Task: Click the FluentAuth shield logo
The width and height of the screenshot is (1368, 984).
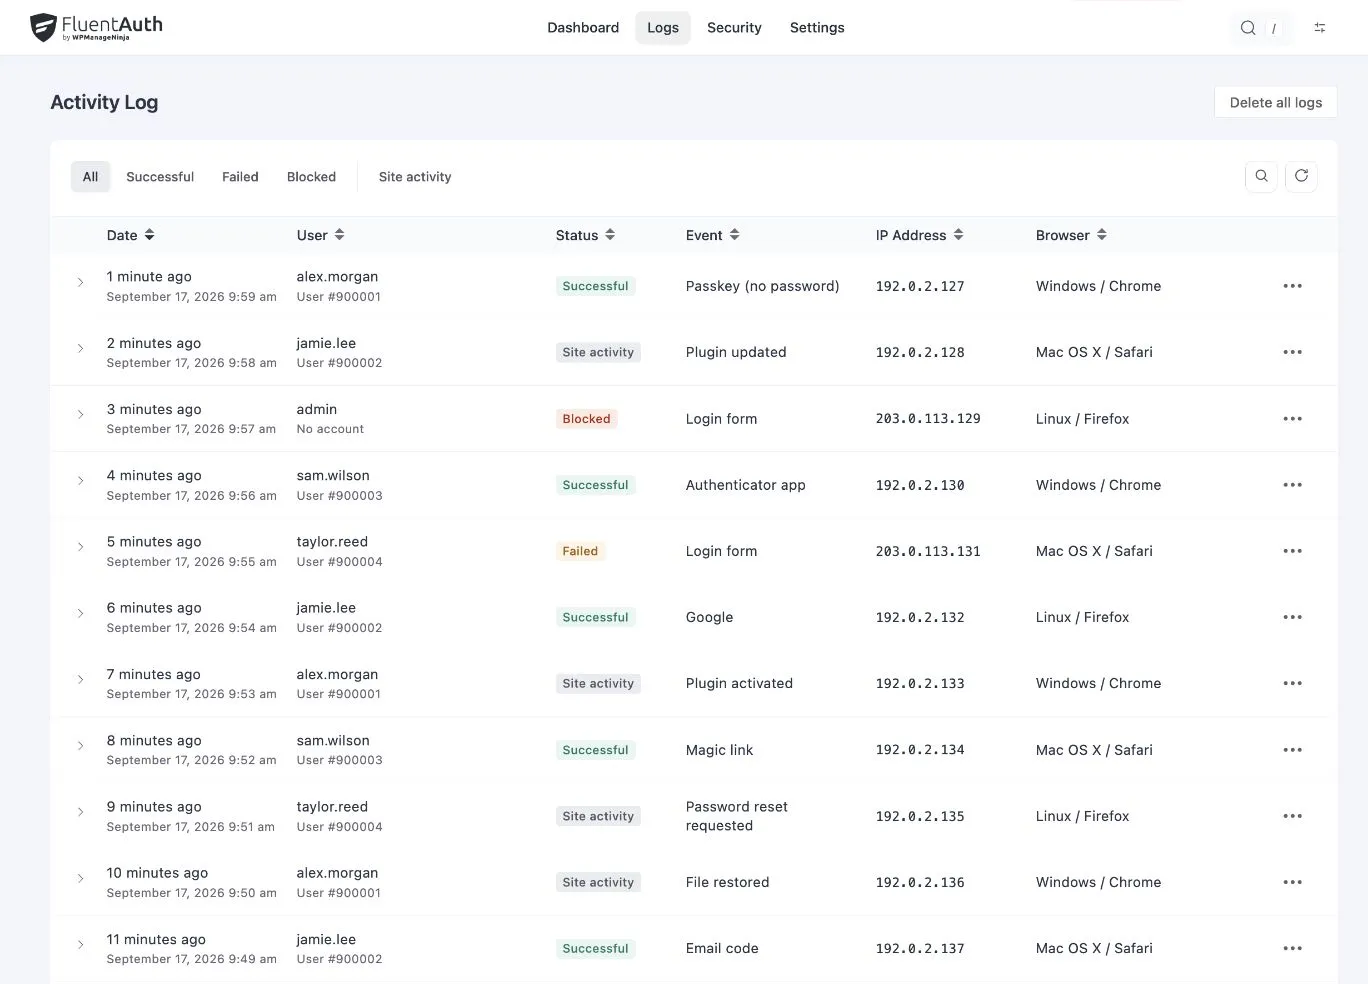Action: pos(43,27)
